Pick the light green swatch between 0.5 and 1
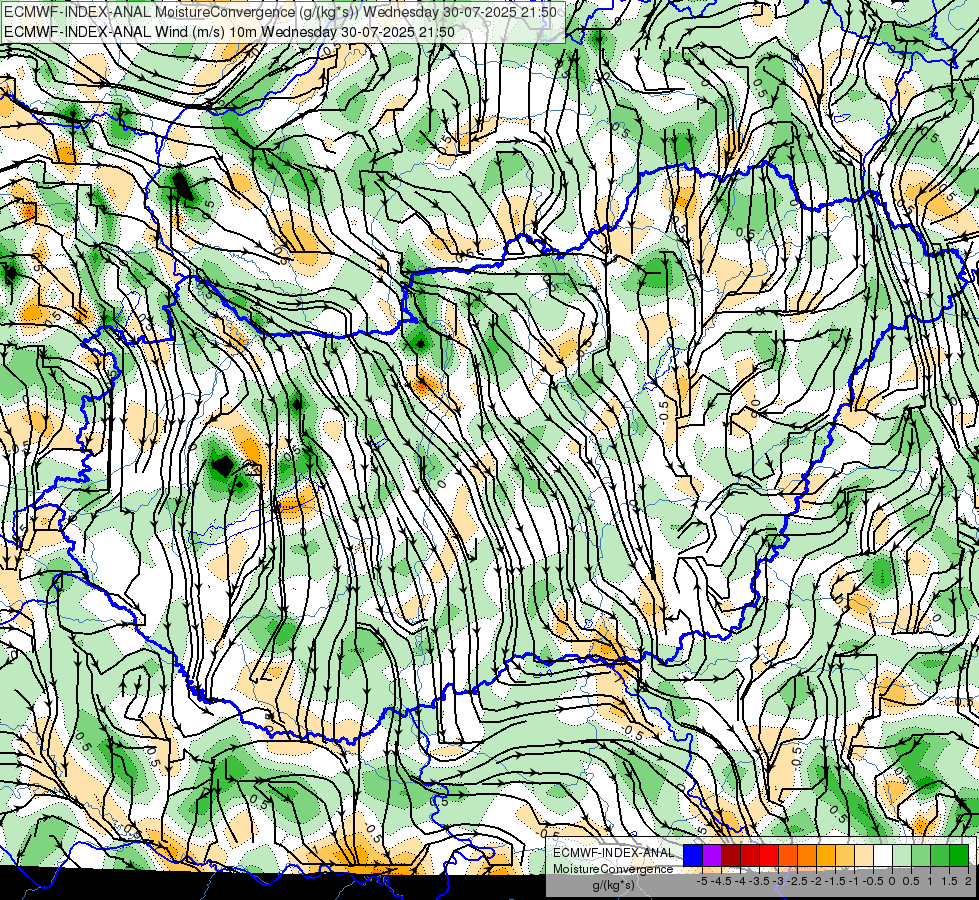The height and width of the screenshot is (900, 979). (x=921, y=855)
